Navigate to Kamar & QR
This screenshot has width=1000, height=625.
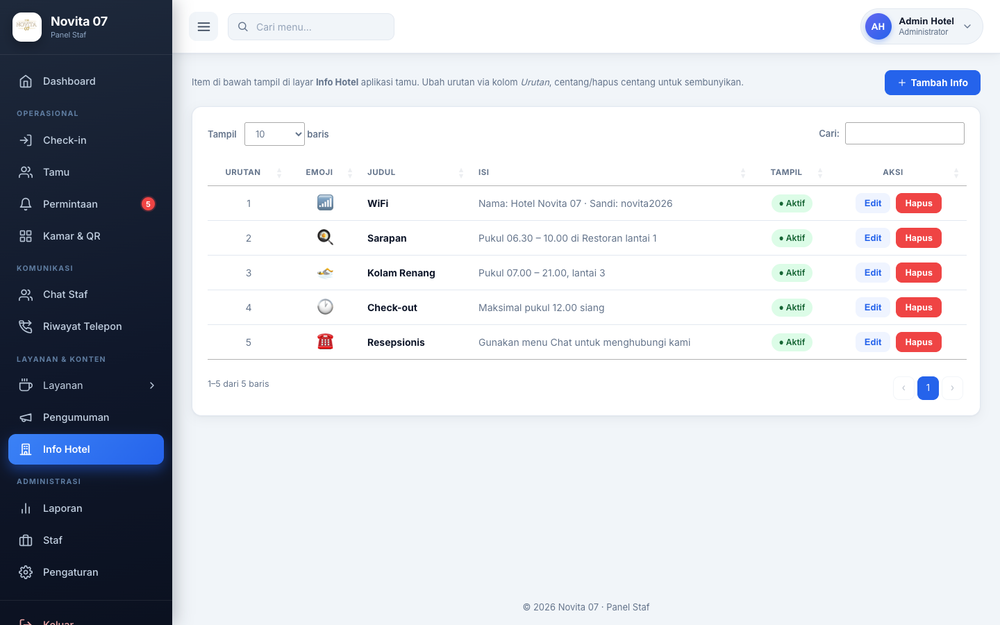point(86,236)
